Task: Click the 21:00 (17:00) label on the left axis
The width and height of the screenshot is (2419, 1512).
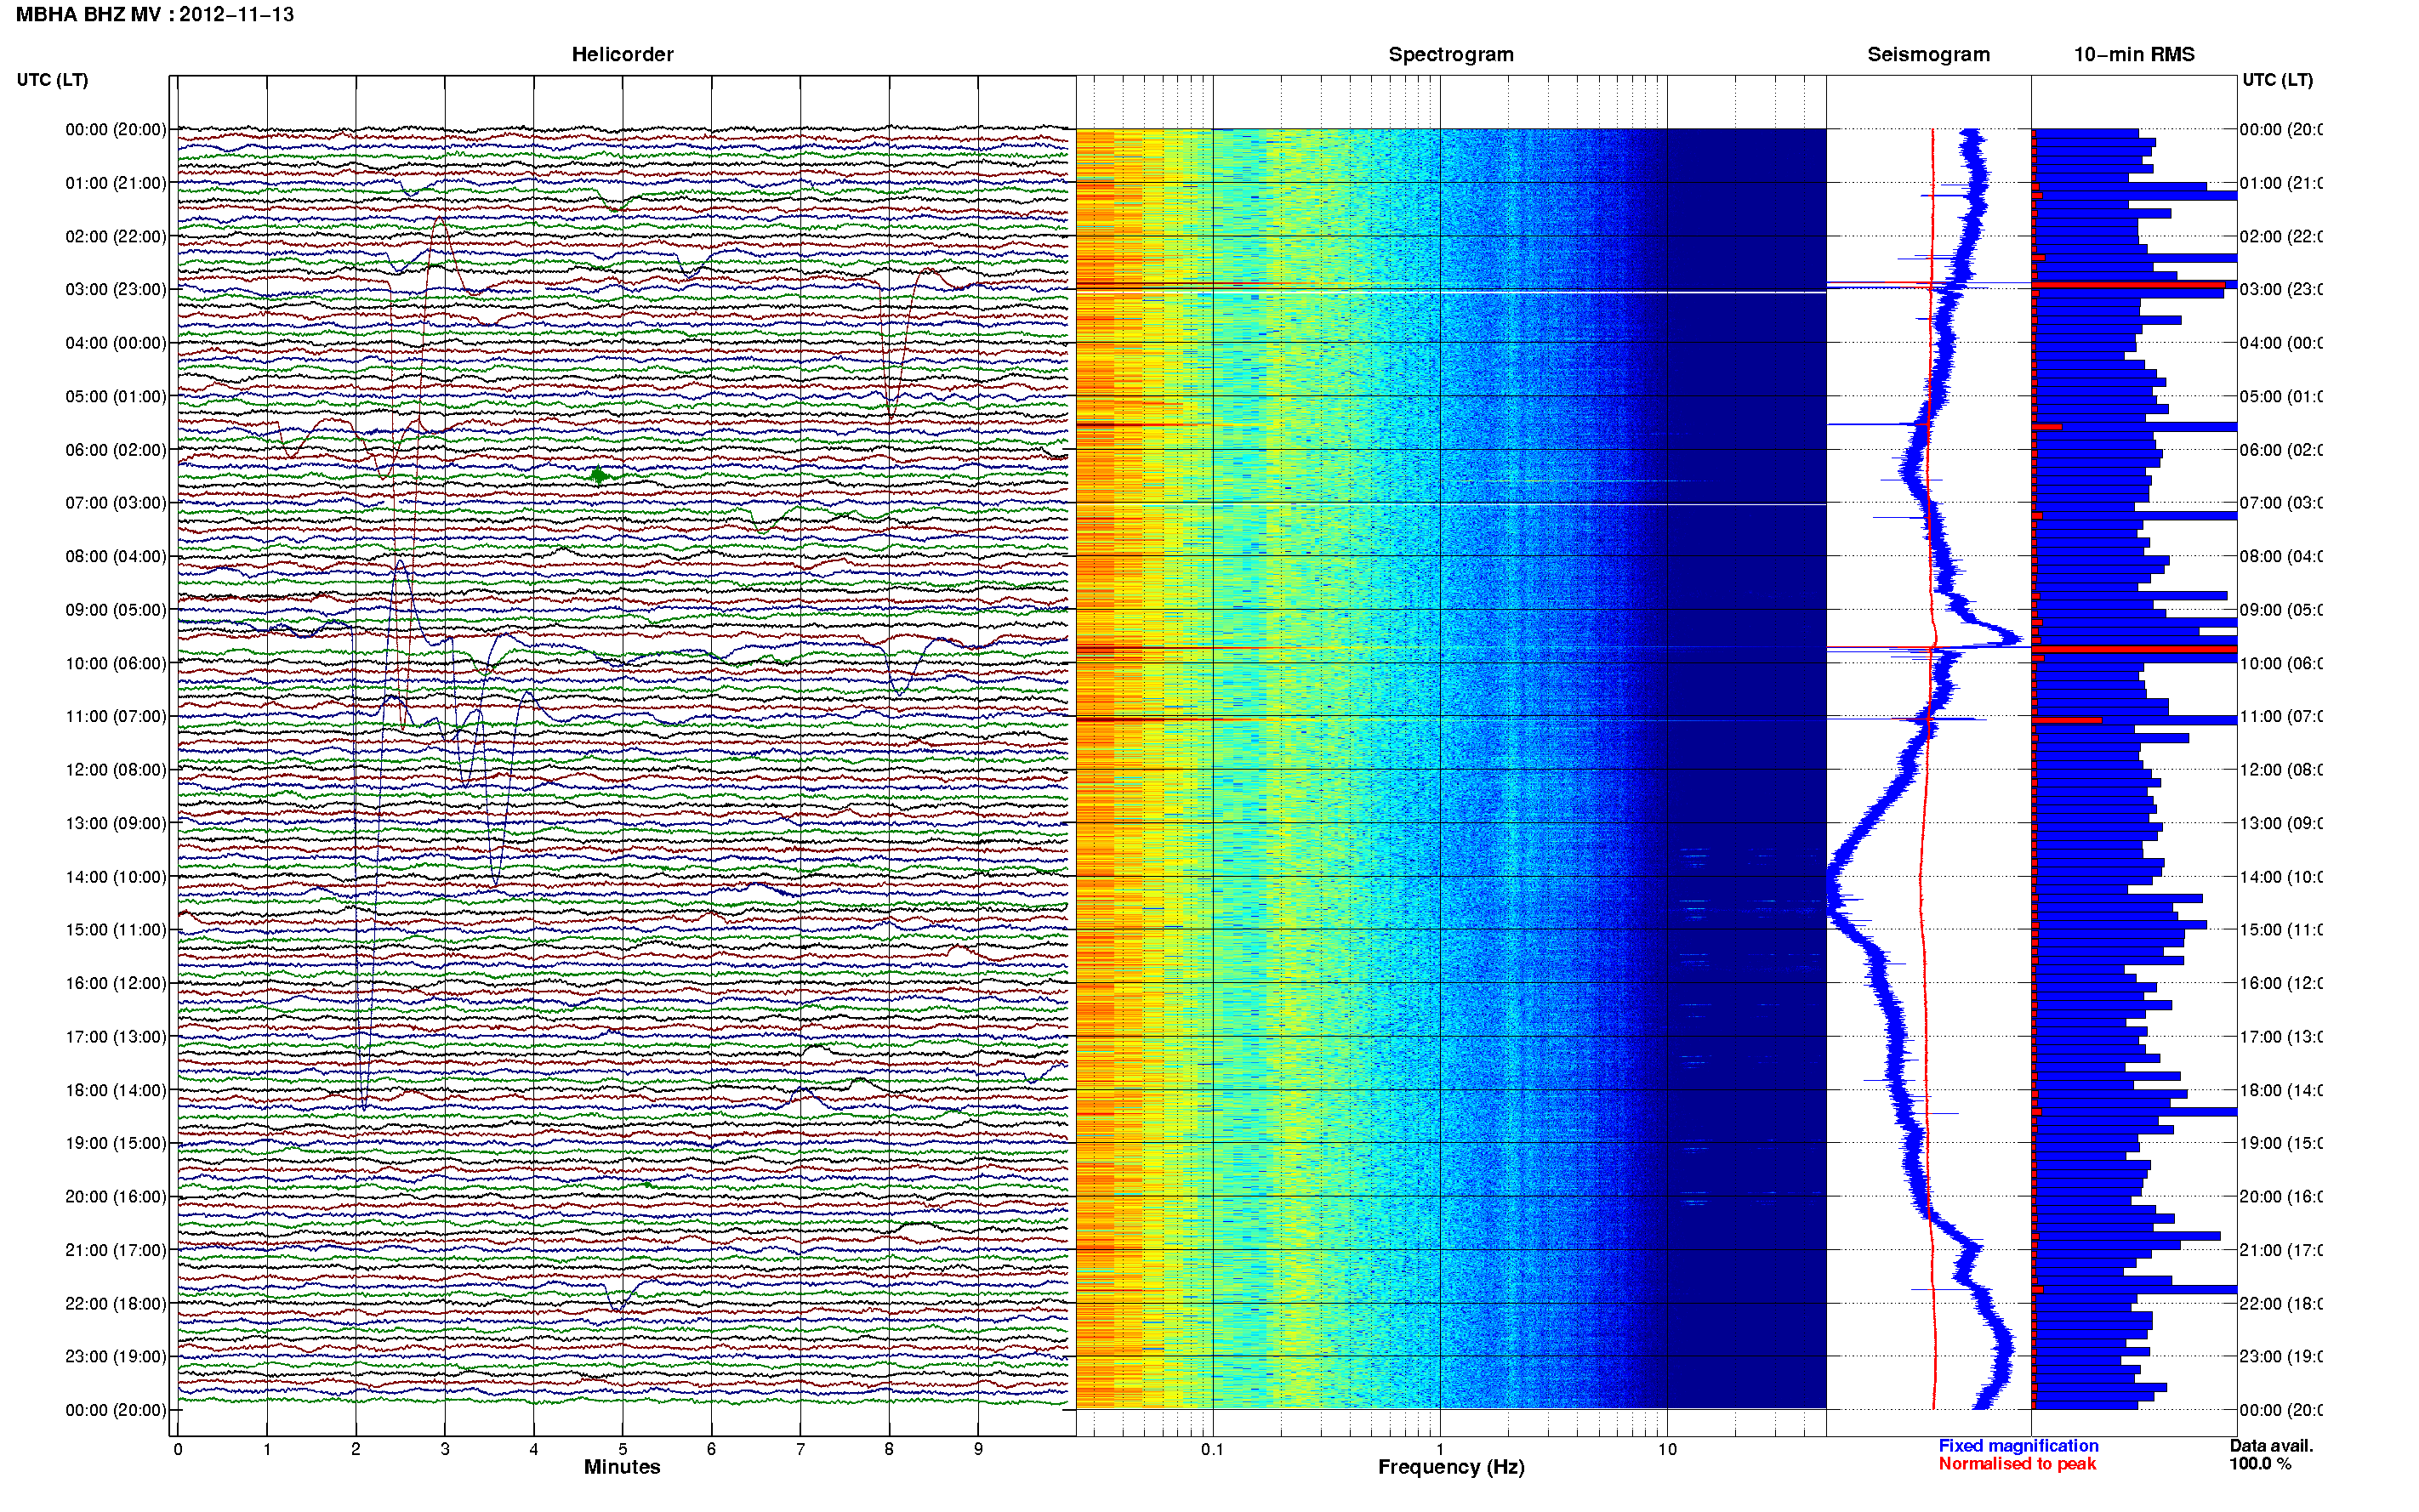Action: 116,1250
